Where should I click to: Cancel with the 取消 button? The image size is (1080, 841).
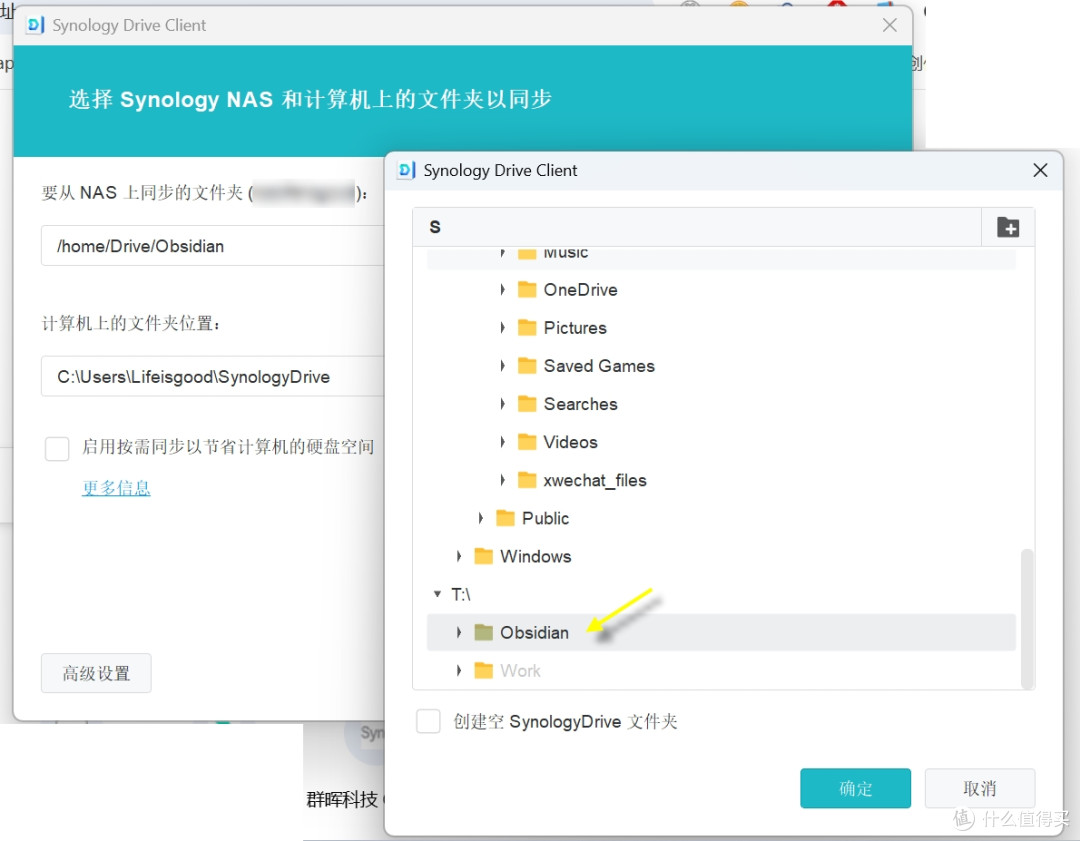click(x=979, y=789)
